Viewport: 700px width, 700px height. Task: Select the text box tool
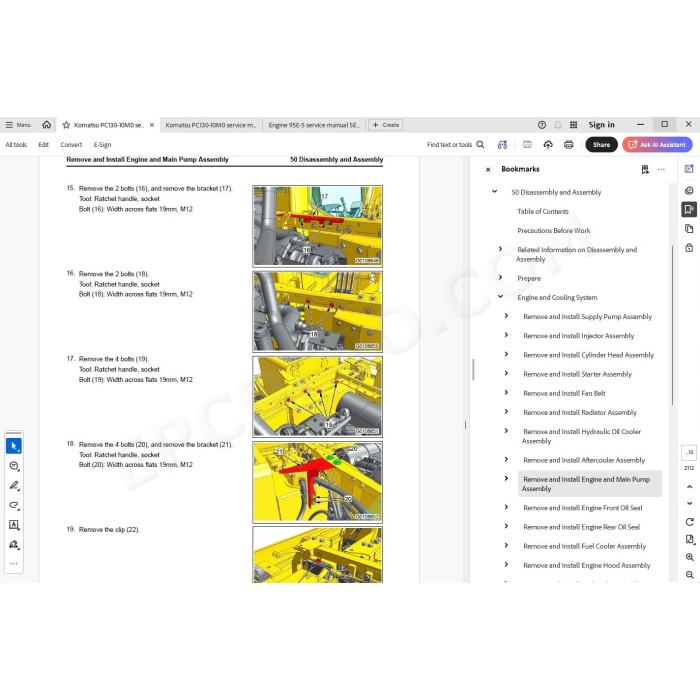tap(14, 525)
